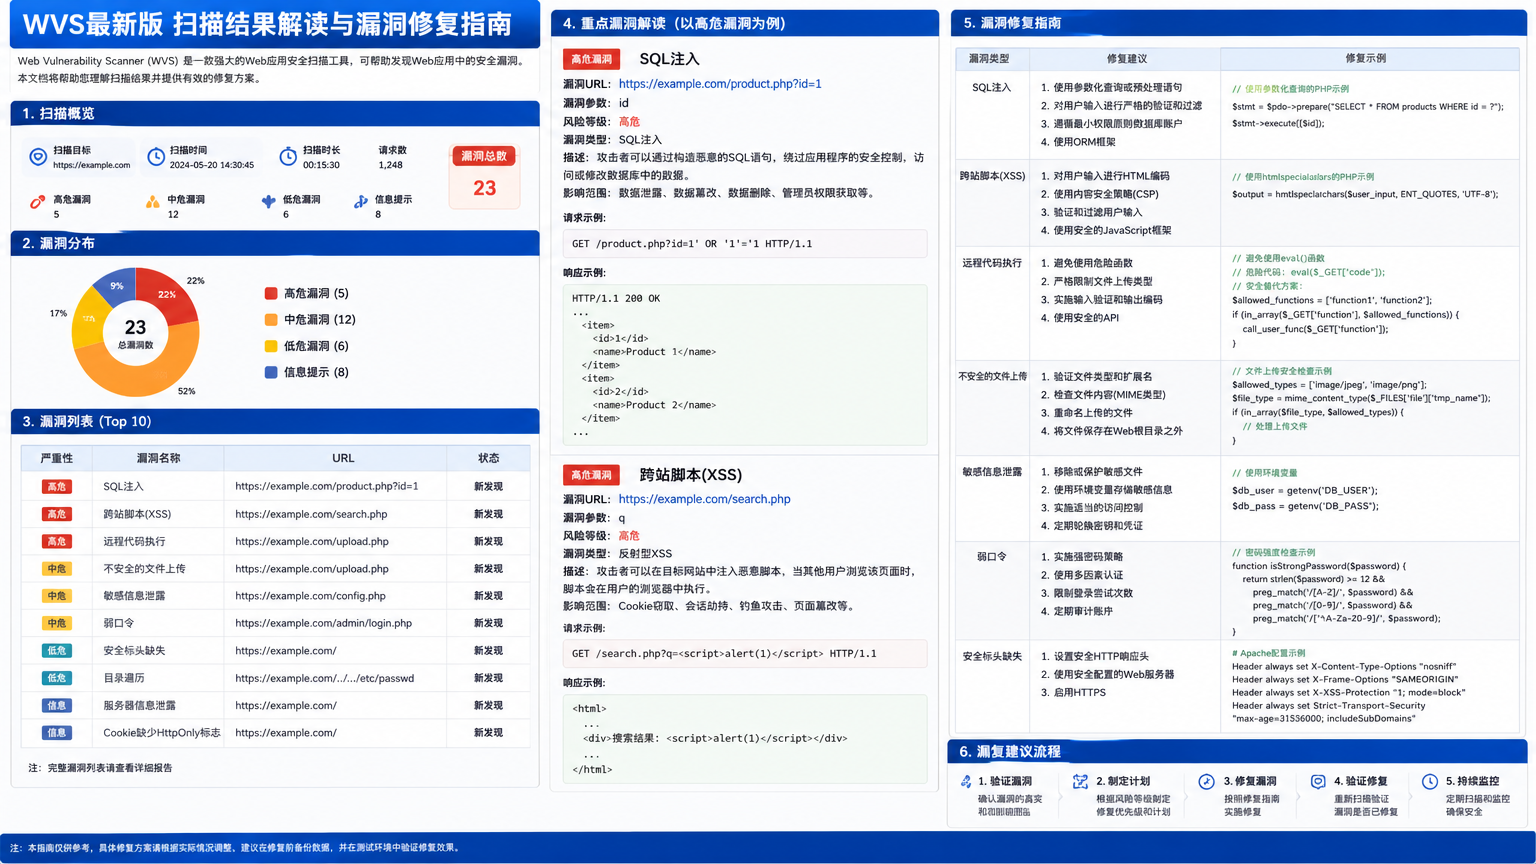Click the step 1 验证漏洞 icon

click(966, 782)
